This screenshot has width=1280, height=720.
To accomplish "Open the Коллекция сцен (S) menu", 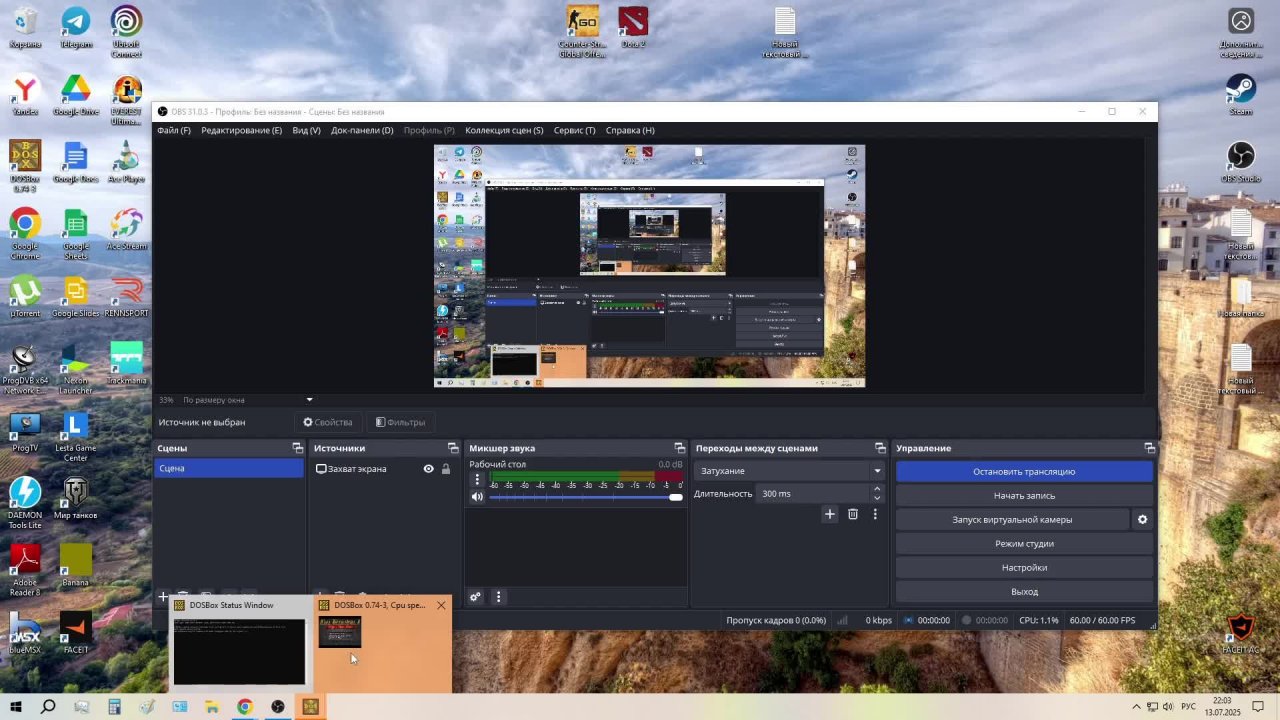I will [x=504, y=130].
